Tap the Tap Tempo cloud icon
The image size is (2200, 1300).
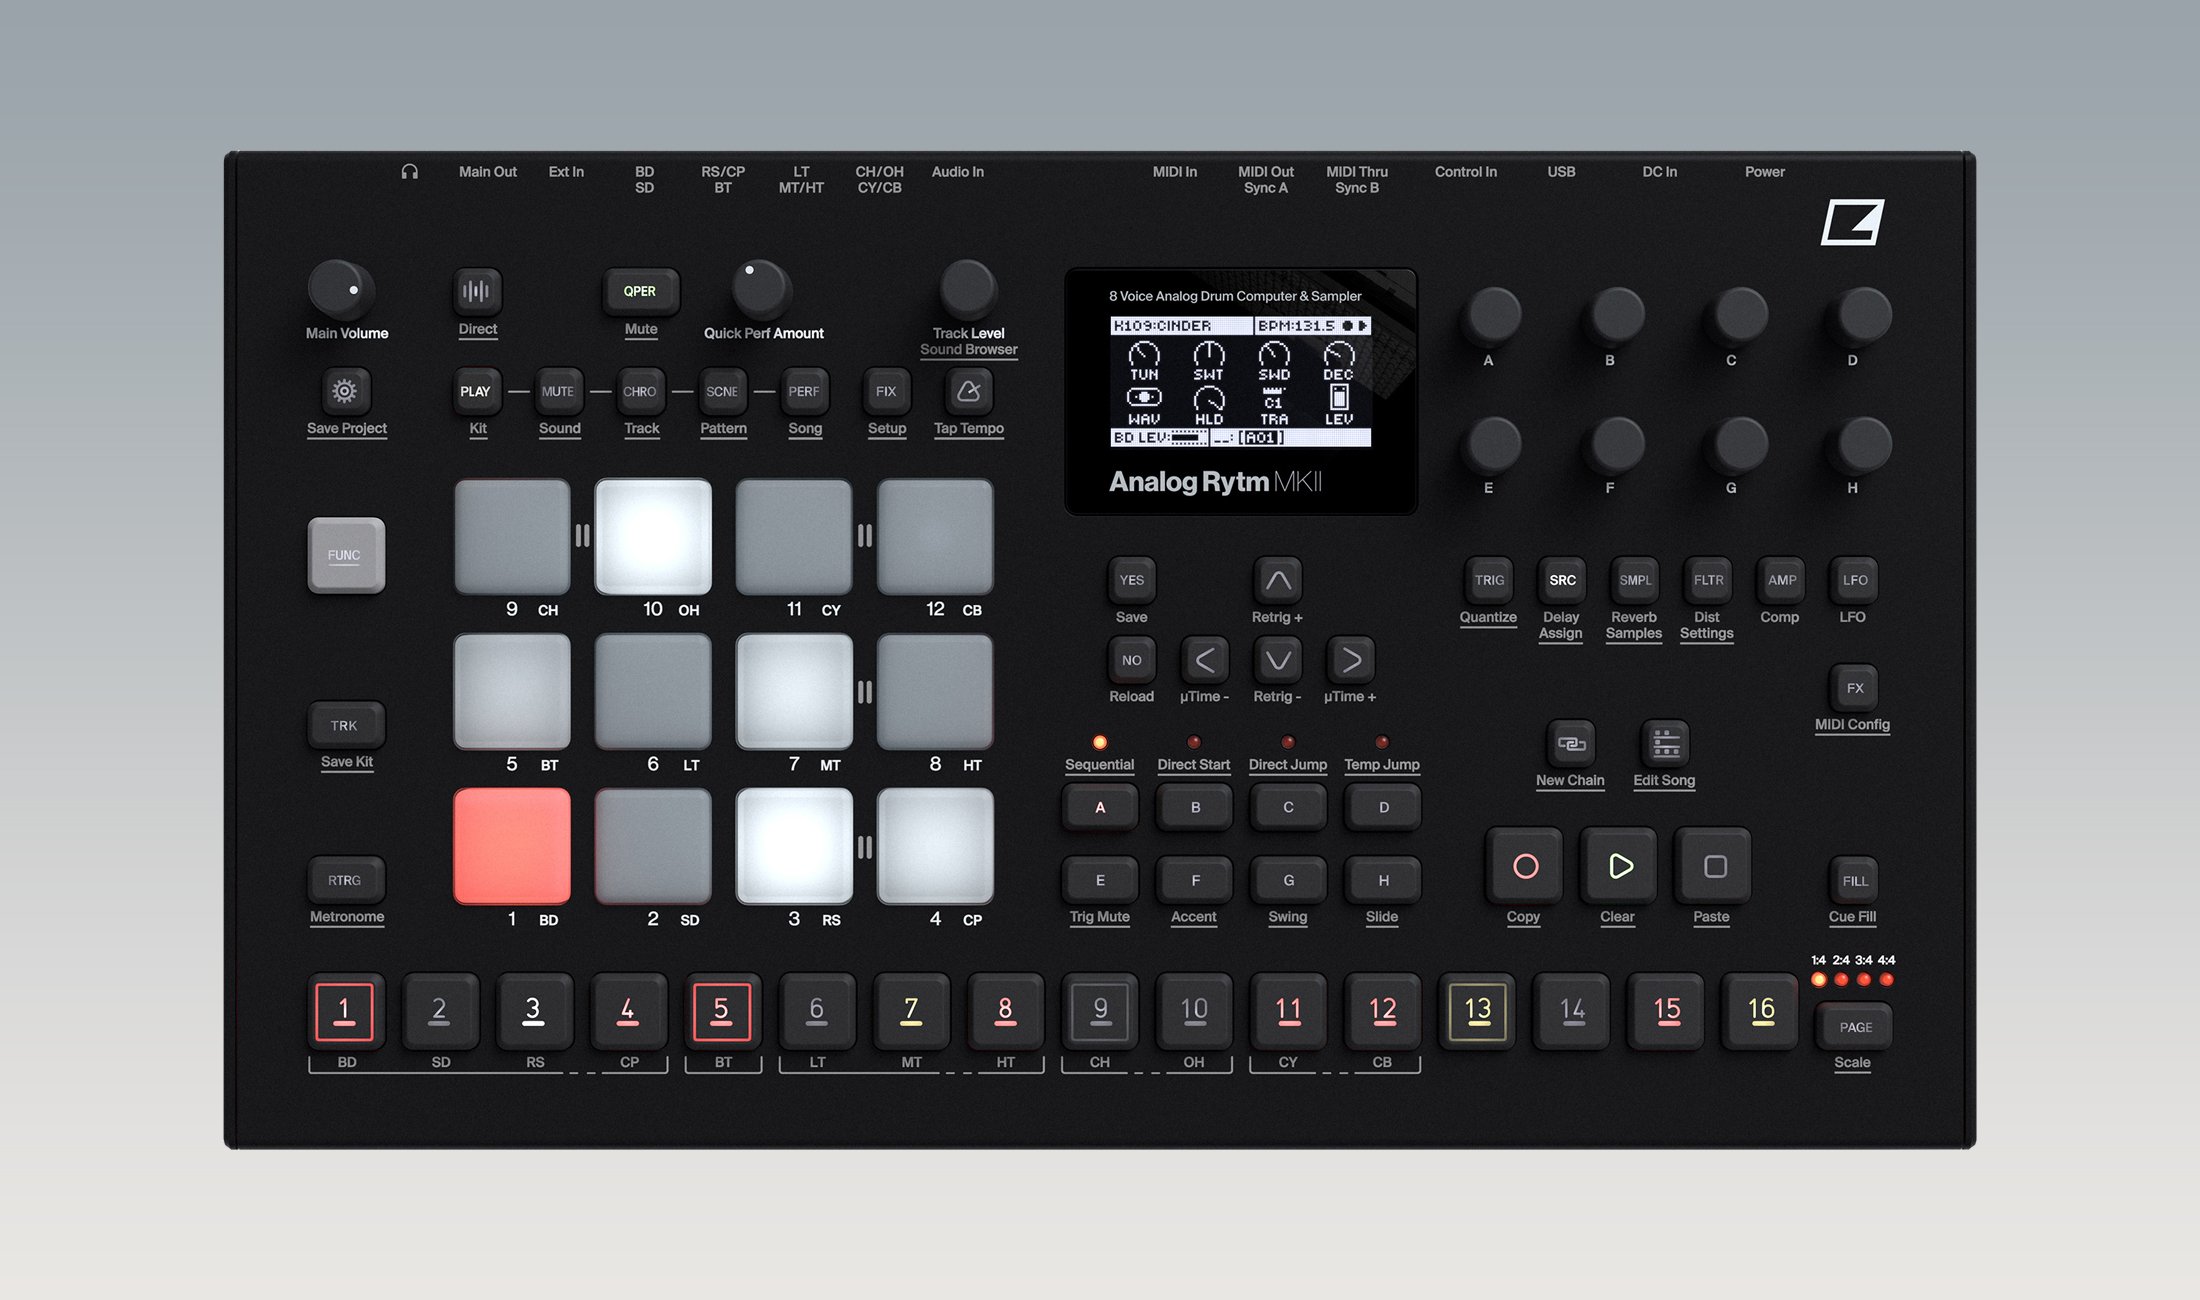pos(967,392)
